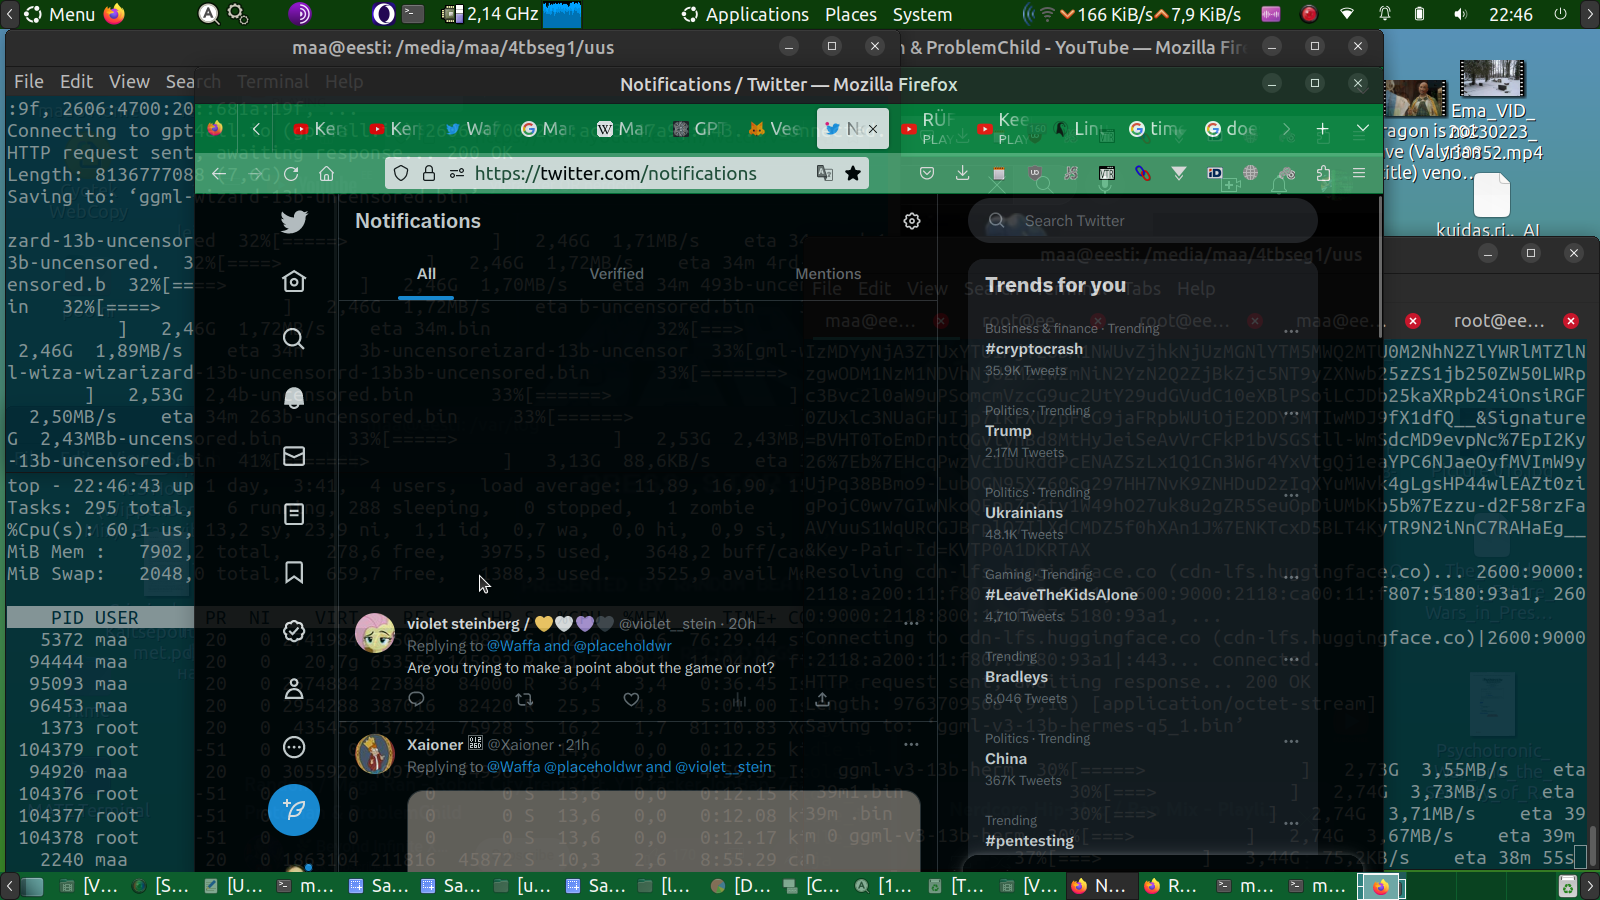This screenshot has height=900, width=1600.
Task: Open System menu in top panel
Action: coord(922,14)
